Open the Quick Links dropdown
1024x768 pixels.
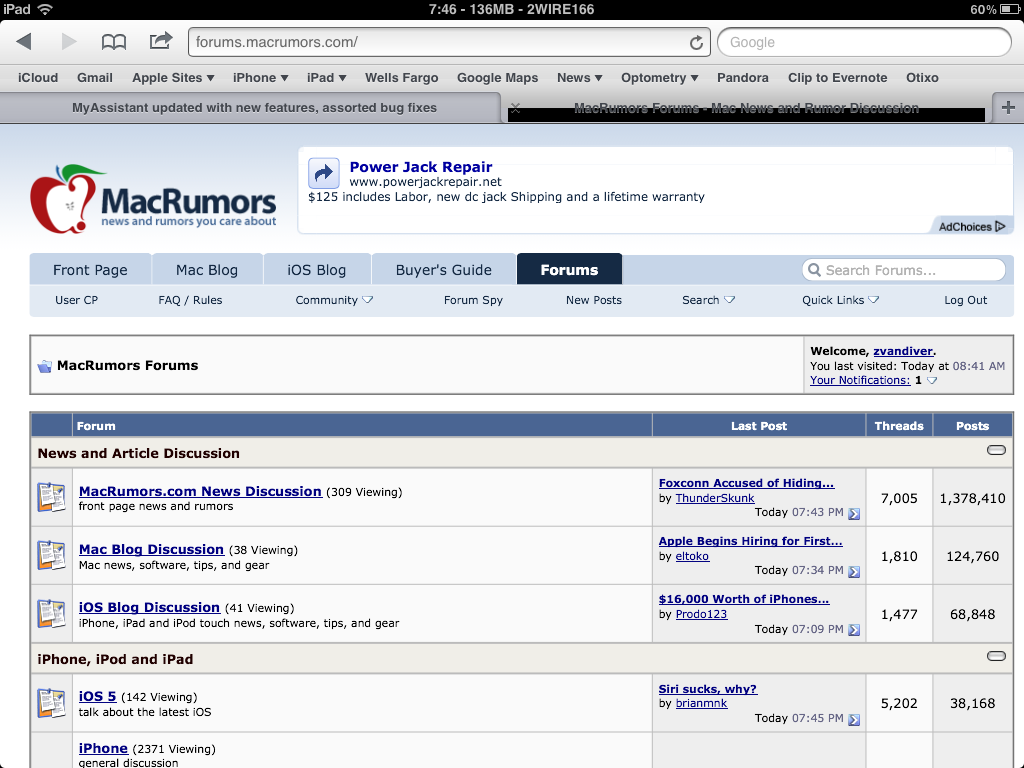840,300
